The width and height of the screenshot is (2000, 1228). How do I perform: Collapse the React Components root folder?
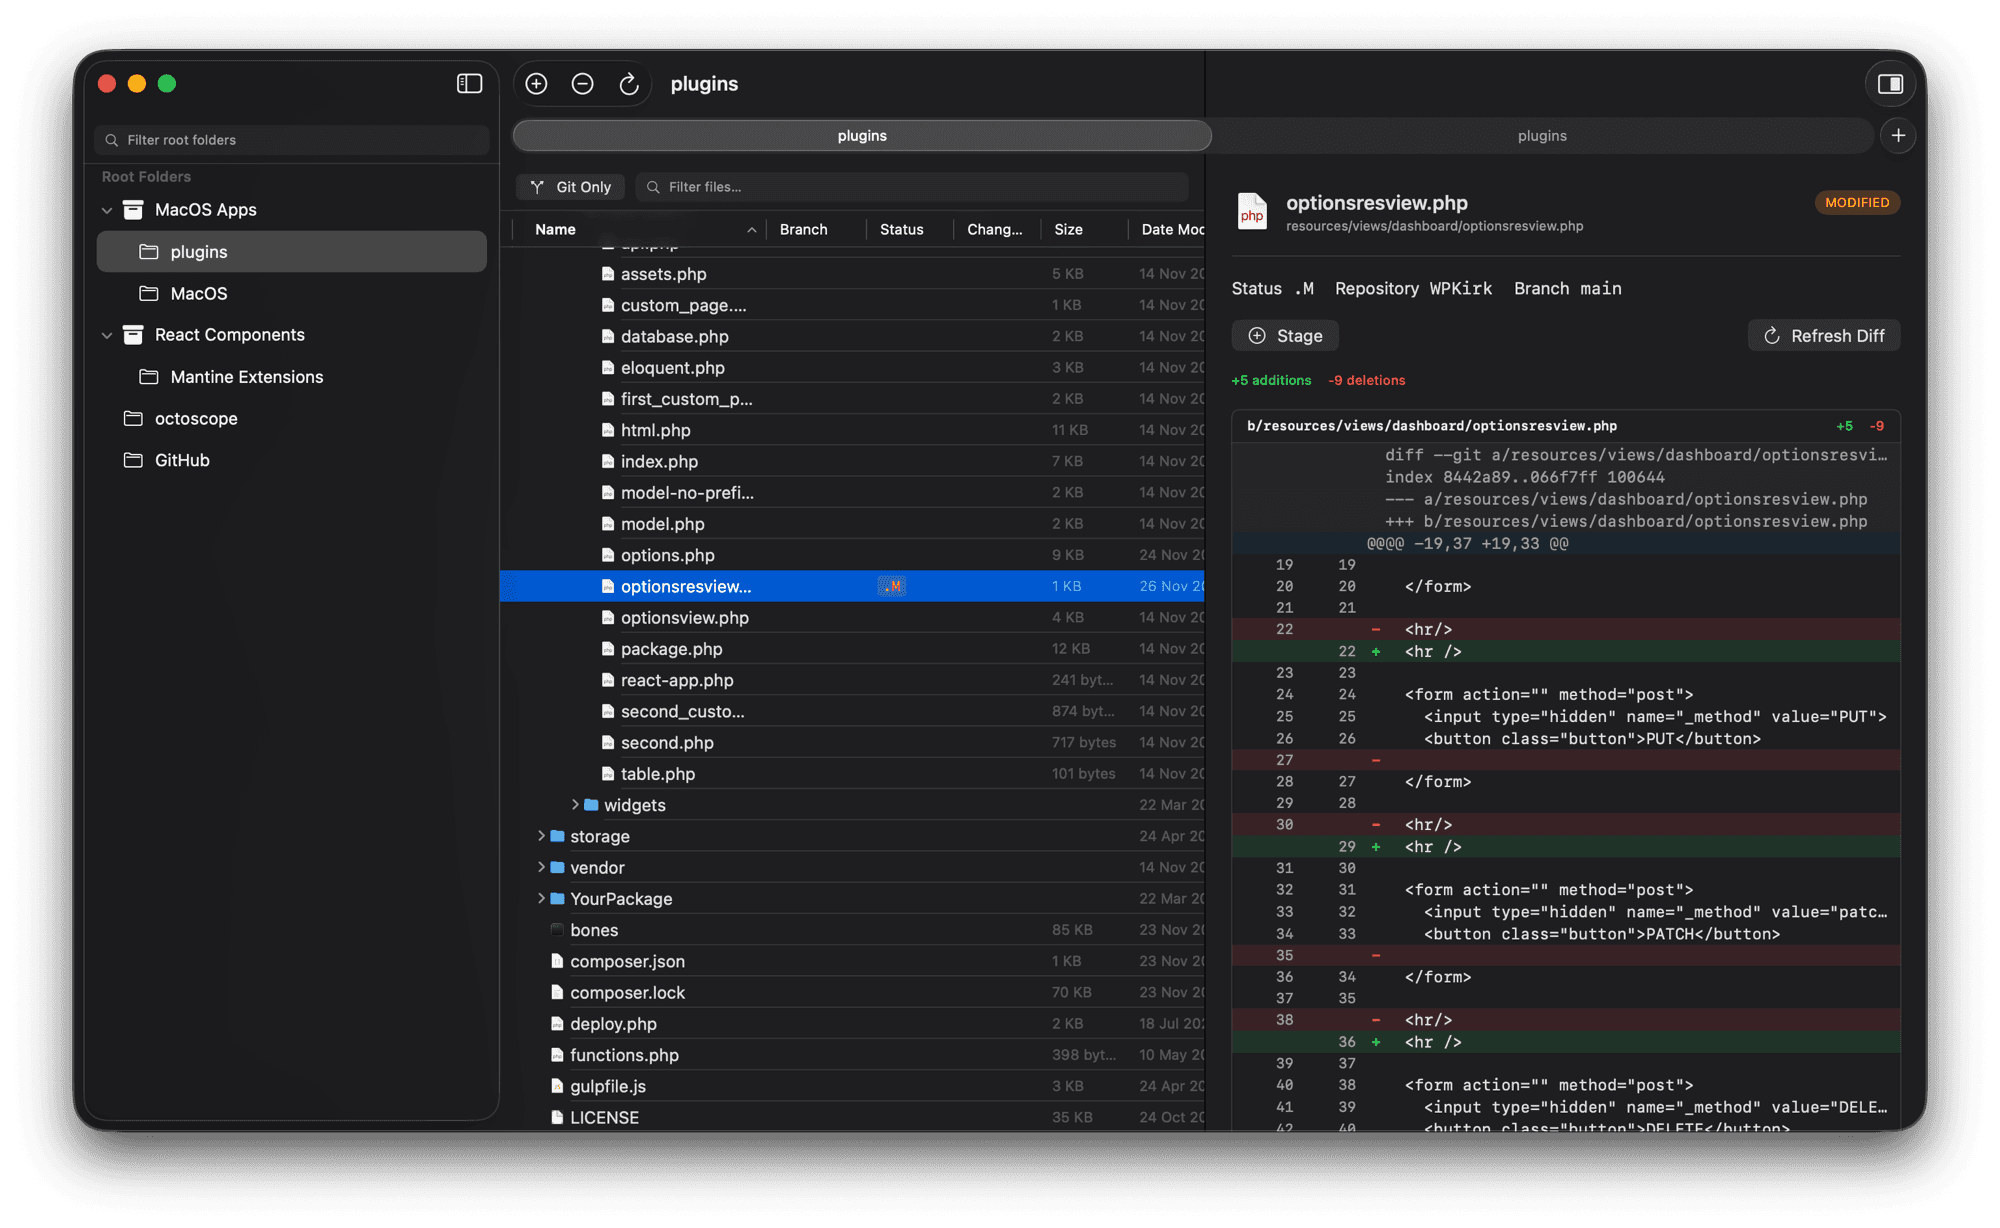pyautogui.click(x=107, y=335)
